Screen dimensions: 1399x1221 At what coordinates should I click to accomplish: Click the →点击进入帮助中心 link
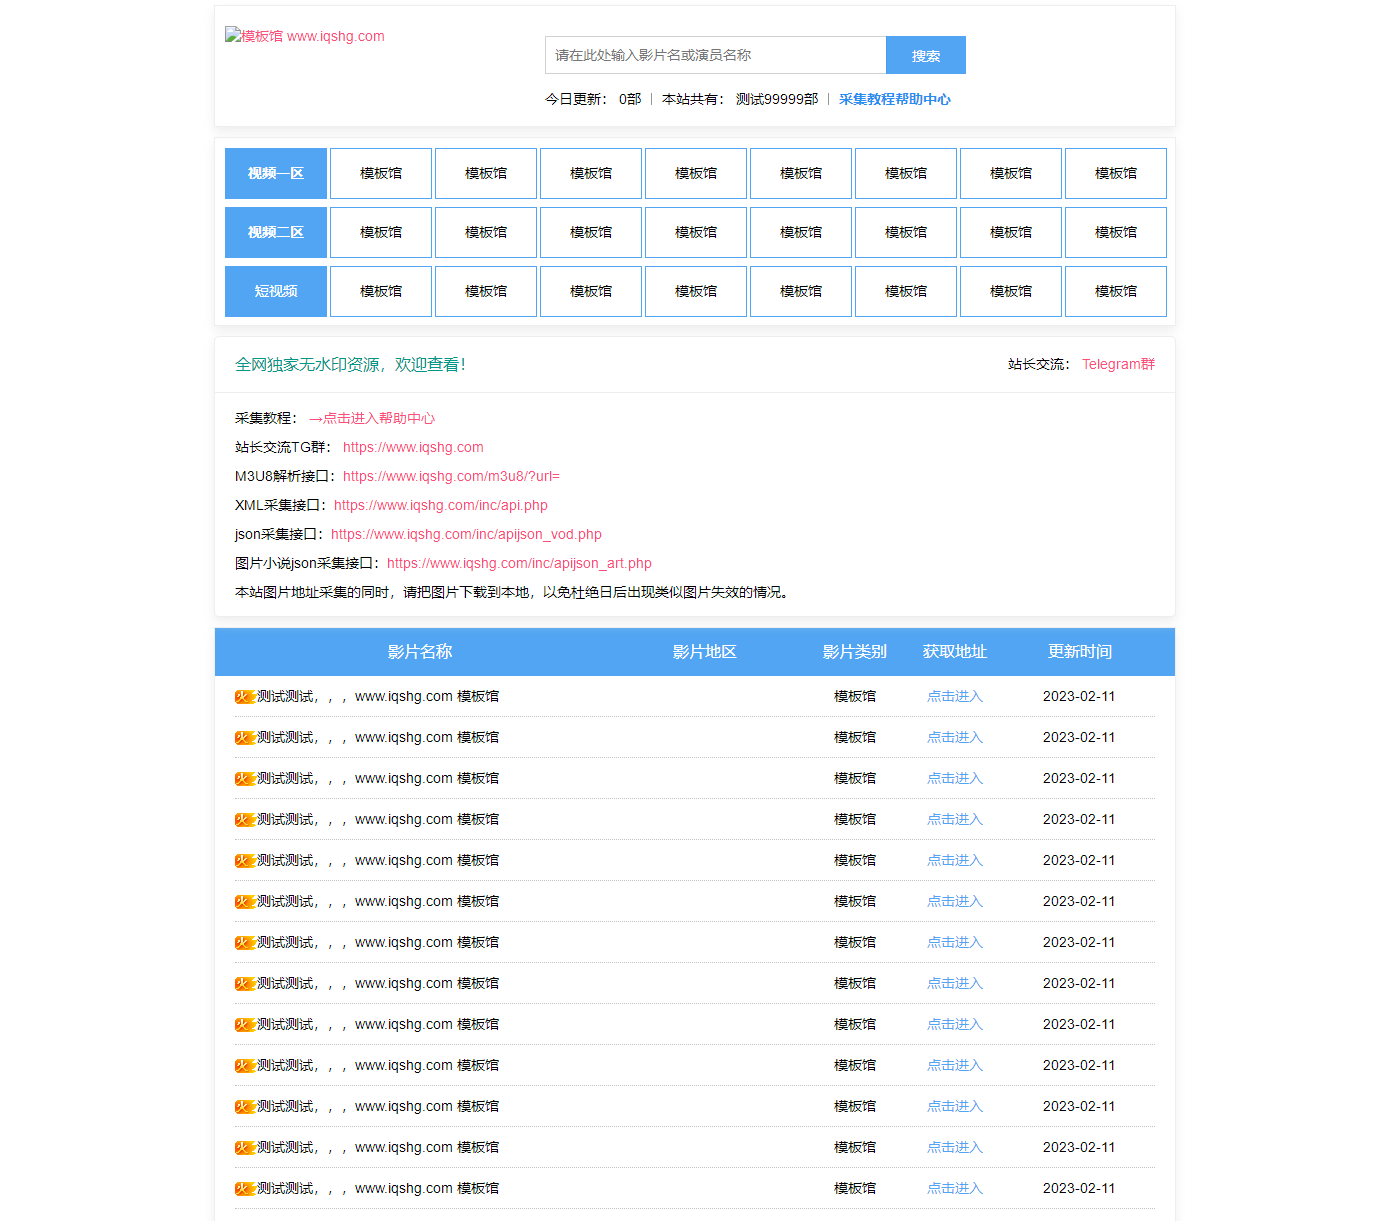click(371, 418)
